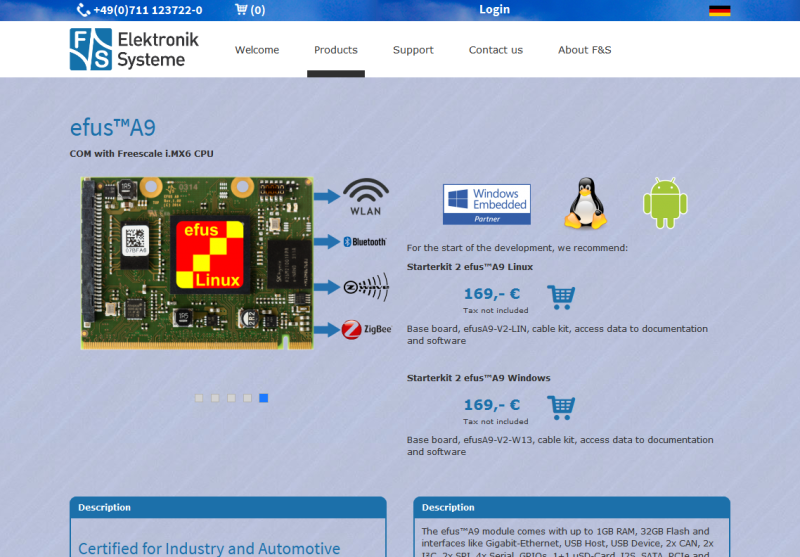Add Starterkit 2 efusA9 Linux to cart
This screenshot has width=800, height=557.
[x=561, y=297]
